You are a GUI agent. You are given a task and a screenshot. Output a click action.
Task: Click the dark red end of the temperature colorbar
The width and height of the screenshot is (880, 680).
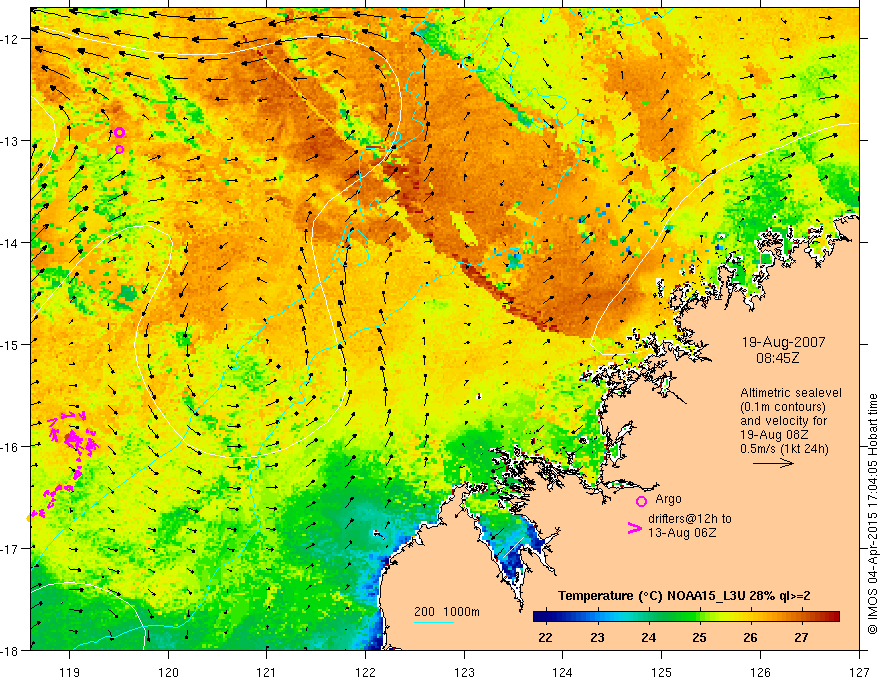click(x=833, y=617)
